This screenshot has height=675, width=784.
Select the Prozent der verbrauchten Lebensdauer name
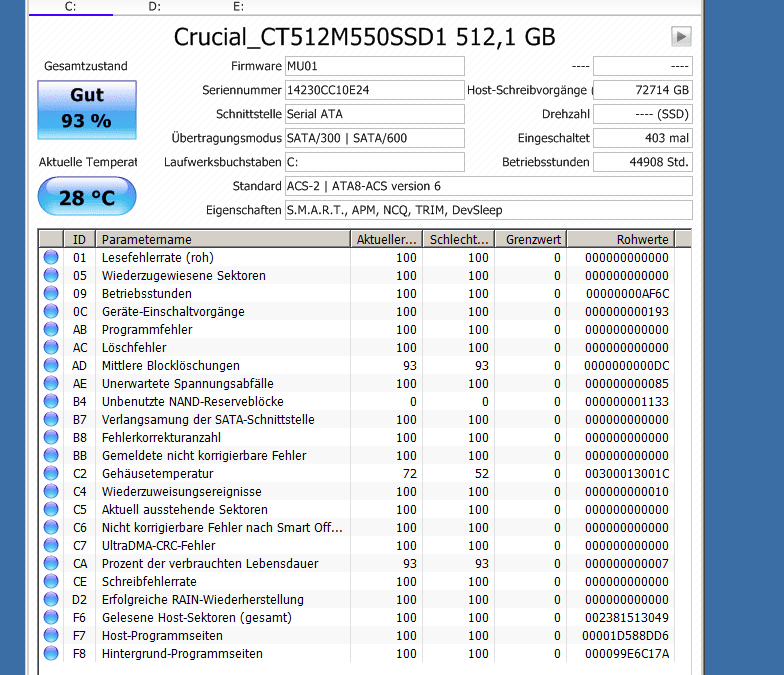[210, 564]
